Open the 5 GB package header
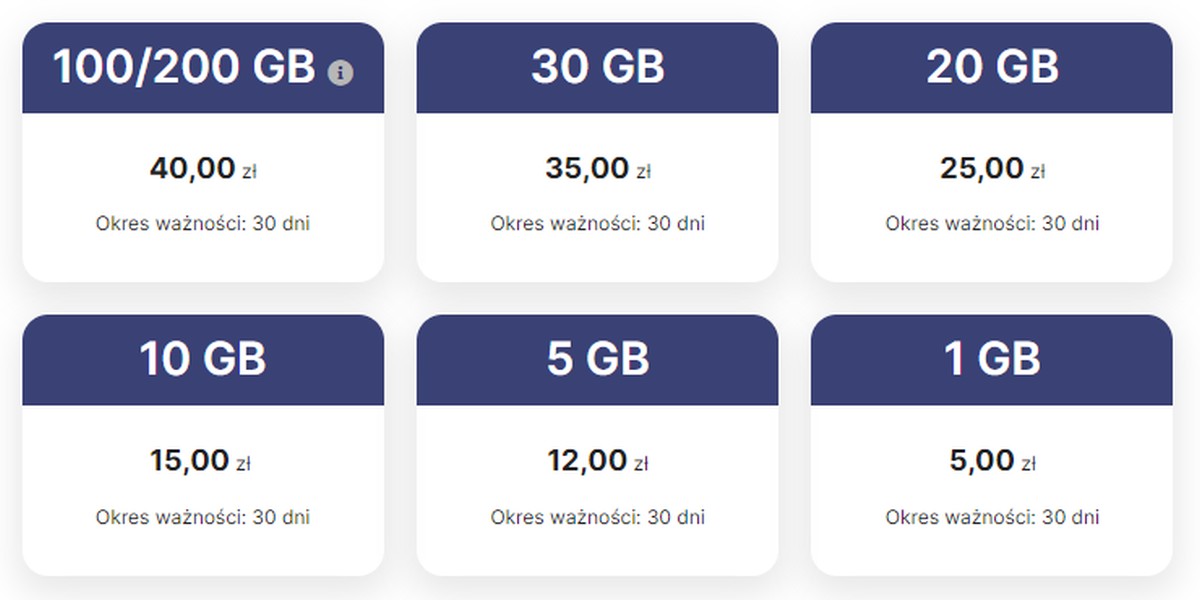This screenshot has height=600, width=1200. [597, 359]
